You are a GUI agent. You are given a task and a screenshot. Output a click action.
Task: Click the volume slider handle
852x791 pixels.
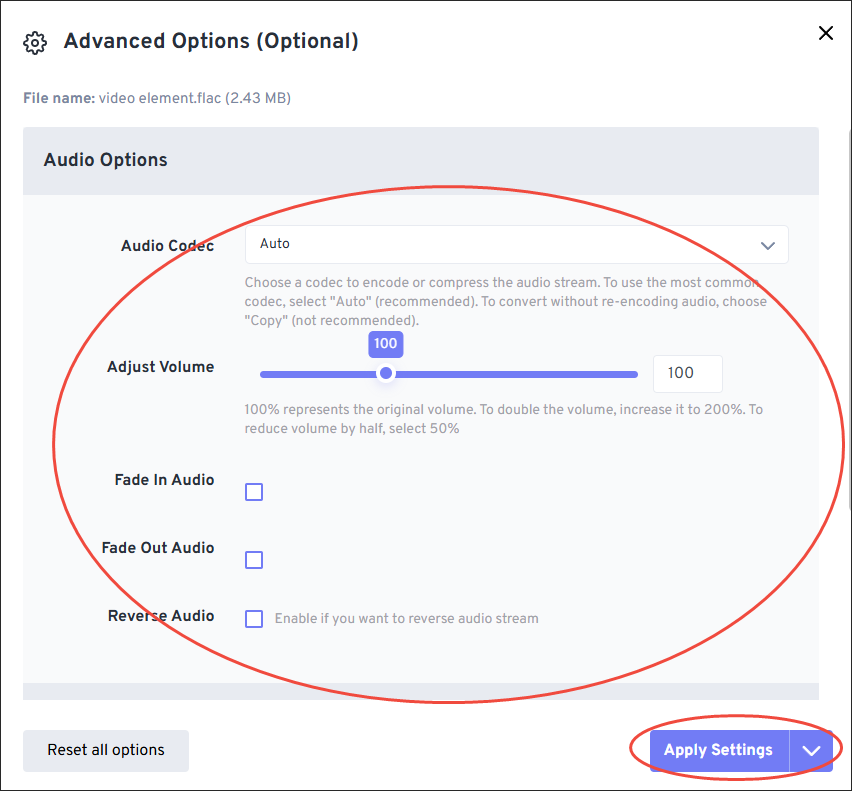coord(386,373)
